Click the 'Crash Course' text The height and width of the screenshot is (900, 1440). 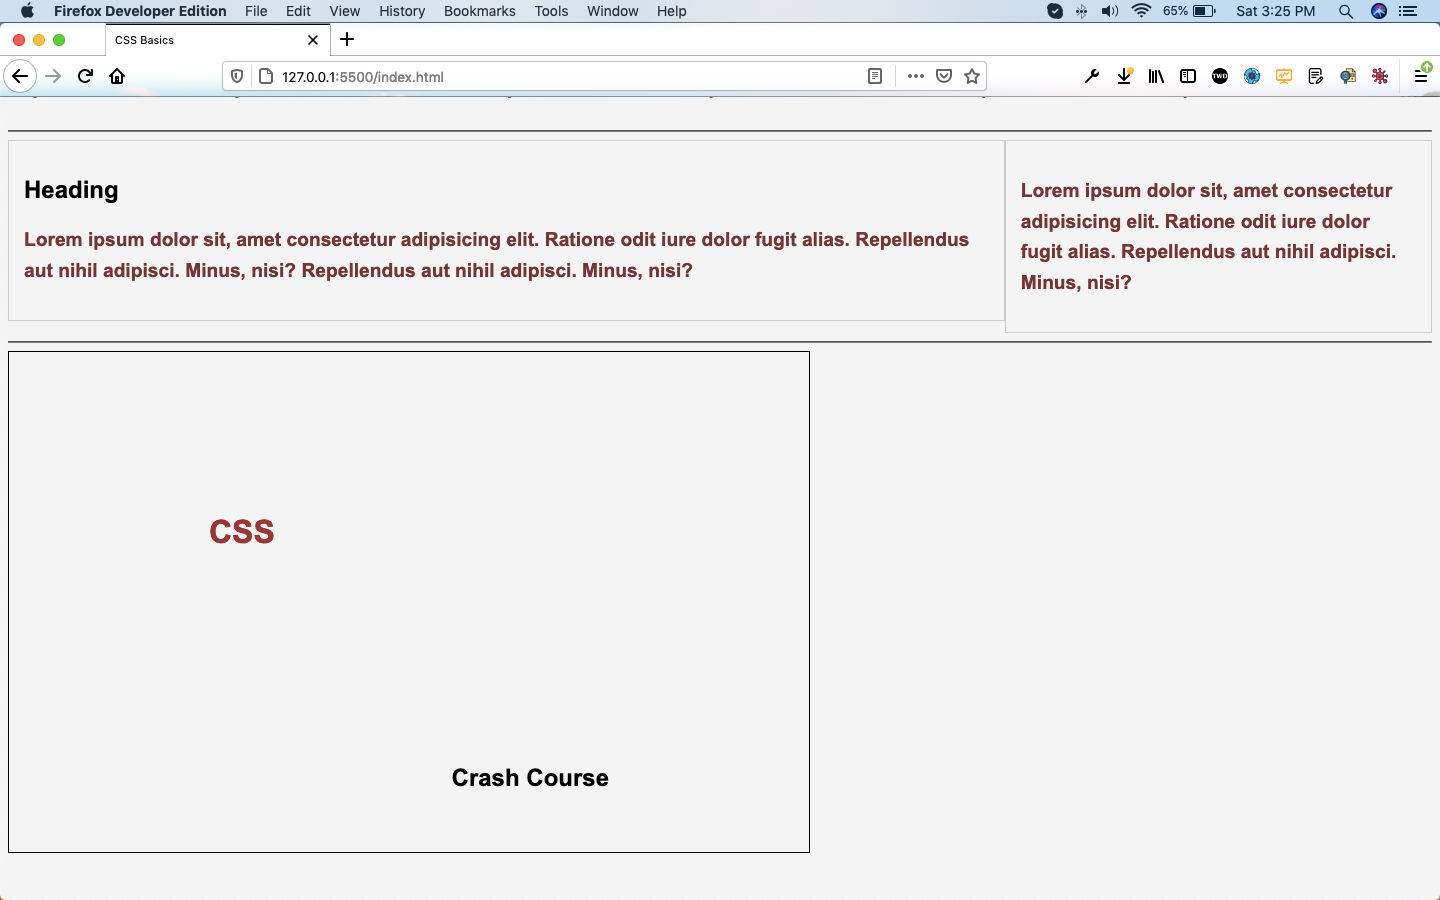click(530, 778)
